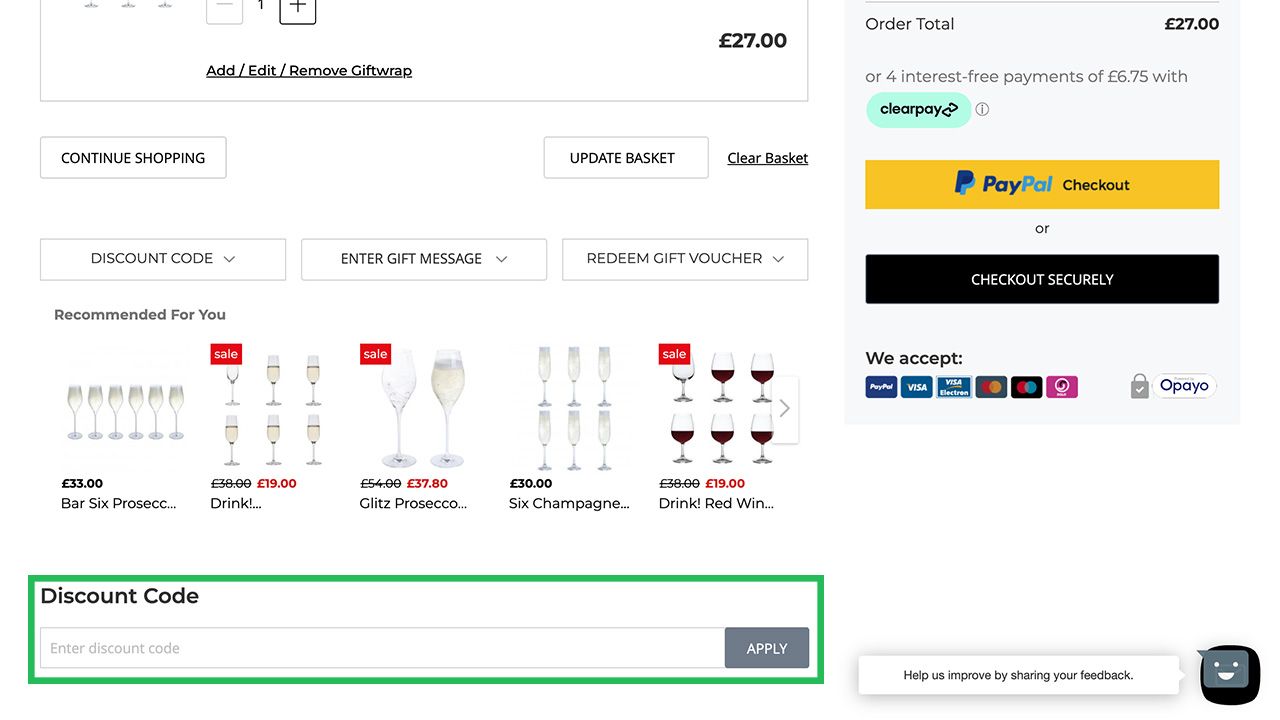This screenshot has width=1280, height=720.
Task: Expand the Redeem Gift Voucher dropdown
Action: click(685, 259)
